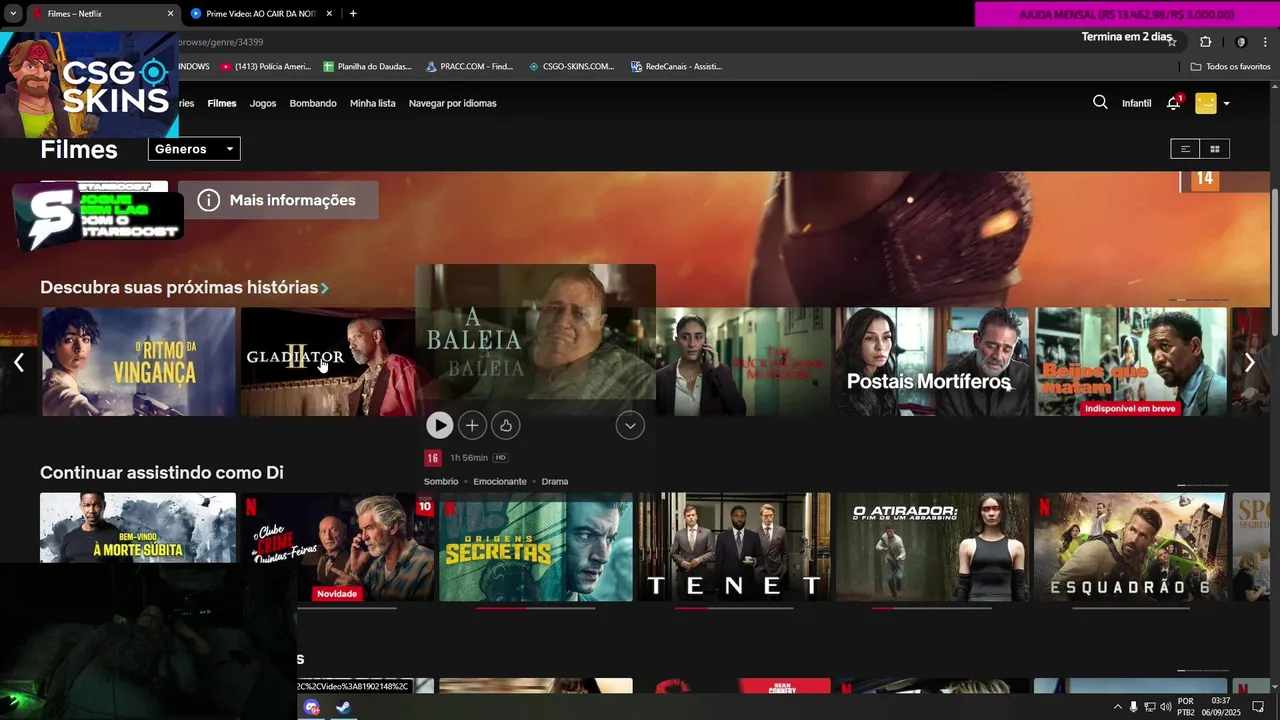Screen dimensions: 1280x720
Task: Open Beijos que matam thumbnail
Action: pos(1131,362)
